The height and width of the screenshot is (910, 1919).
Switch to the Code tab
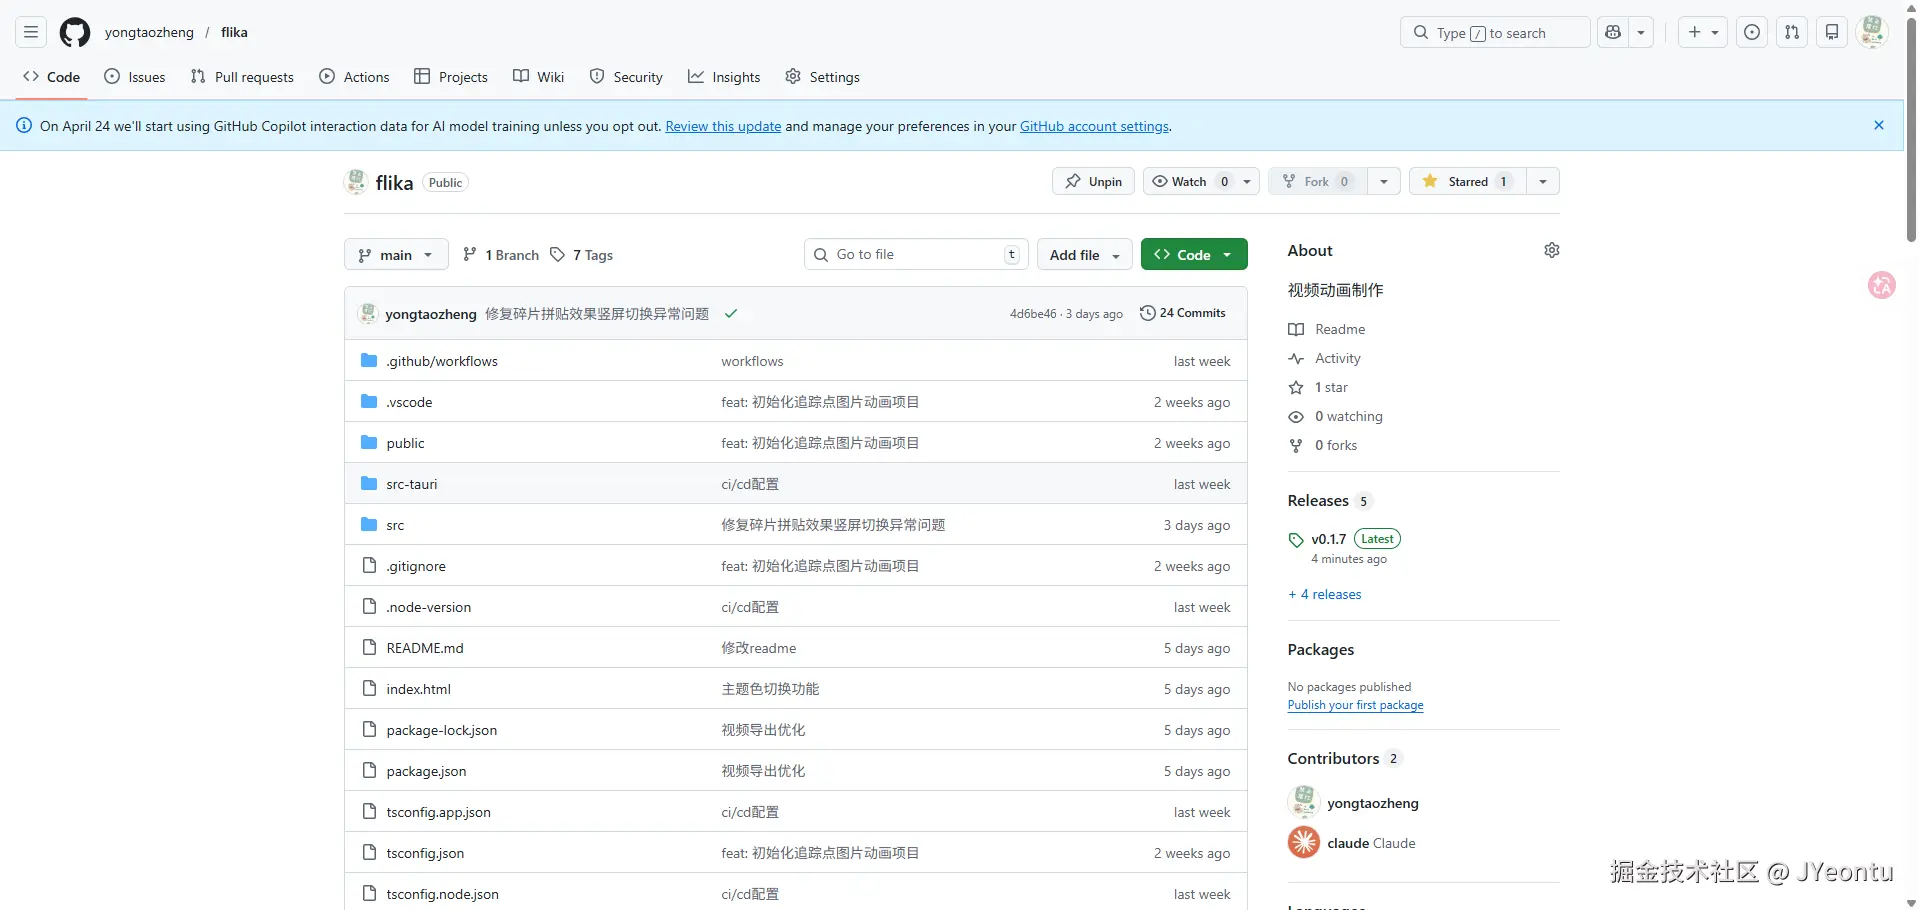pyautogui.click(x=52, y=77)
